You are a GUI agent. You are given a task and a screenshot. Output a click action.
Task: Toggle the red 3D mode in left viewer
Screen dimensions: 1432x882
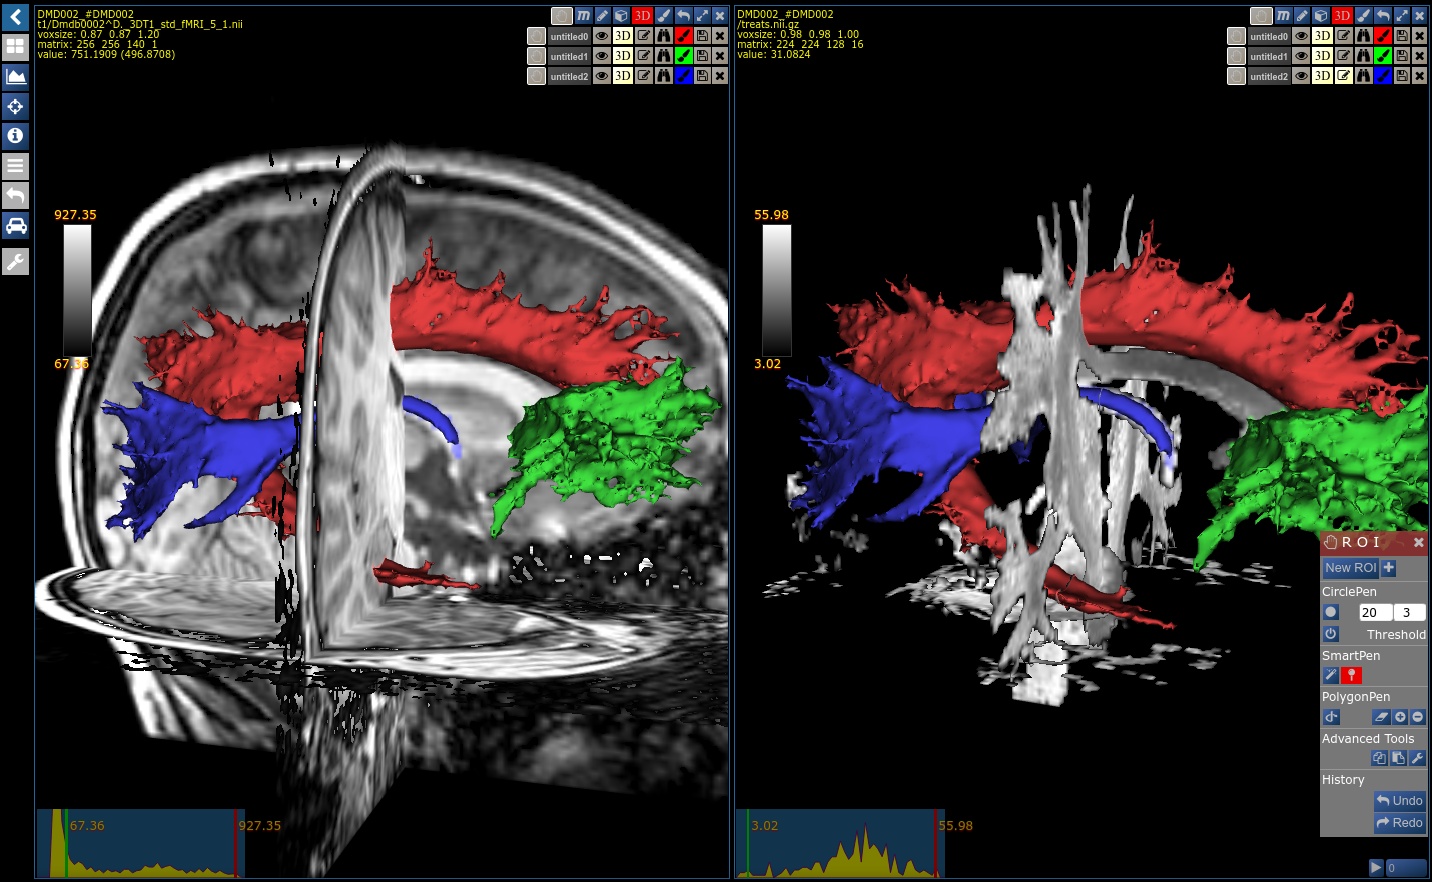coord(642,16)
